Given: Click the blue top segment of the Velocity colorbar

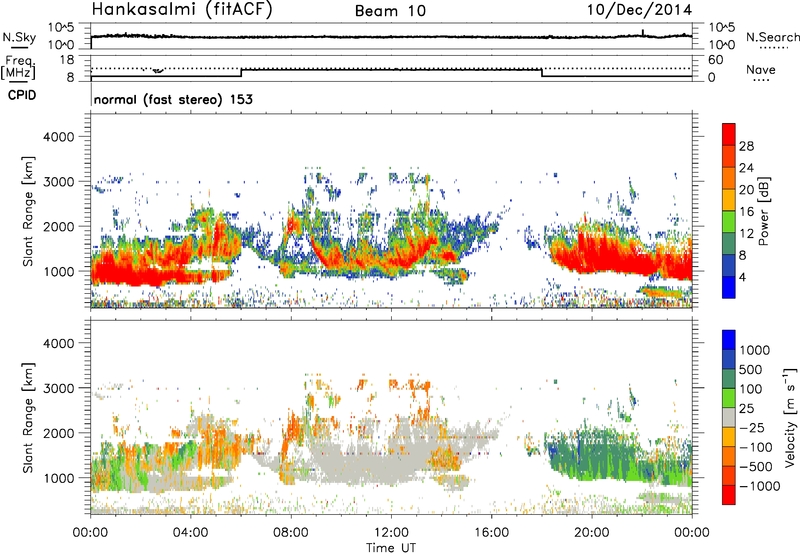Looking at the screenshot, I should point(729,340).
